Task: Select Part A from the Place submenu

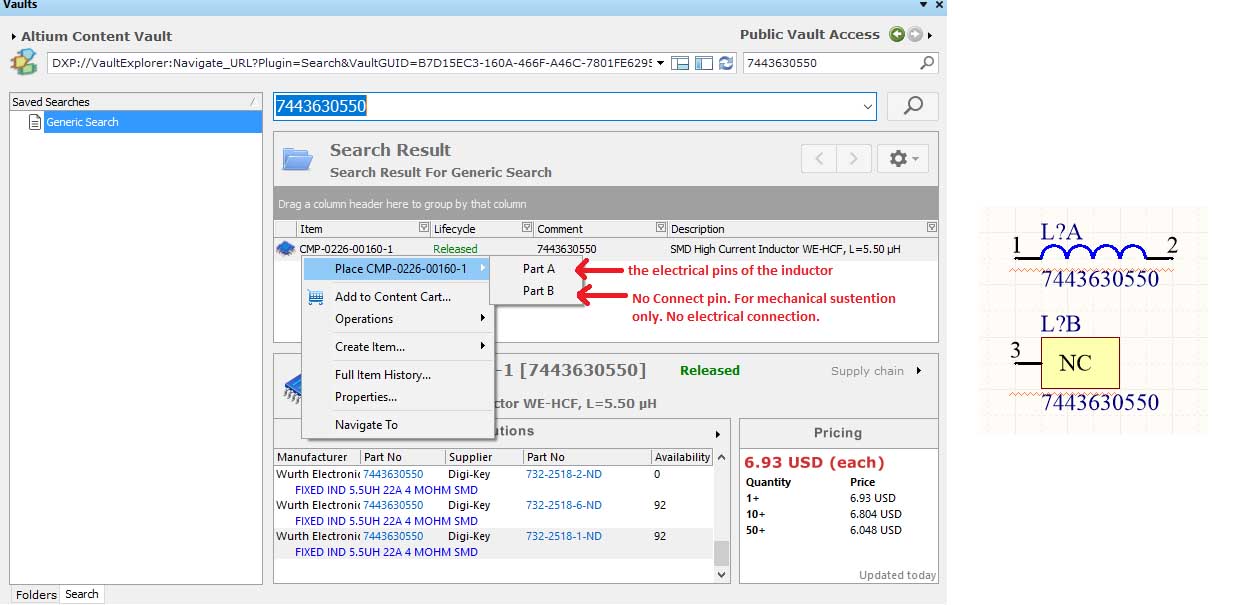Action: (538, 269)
